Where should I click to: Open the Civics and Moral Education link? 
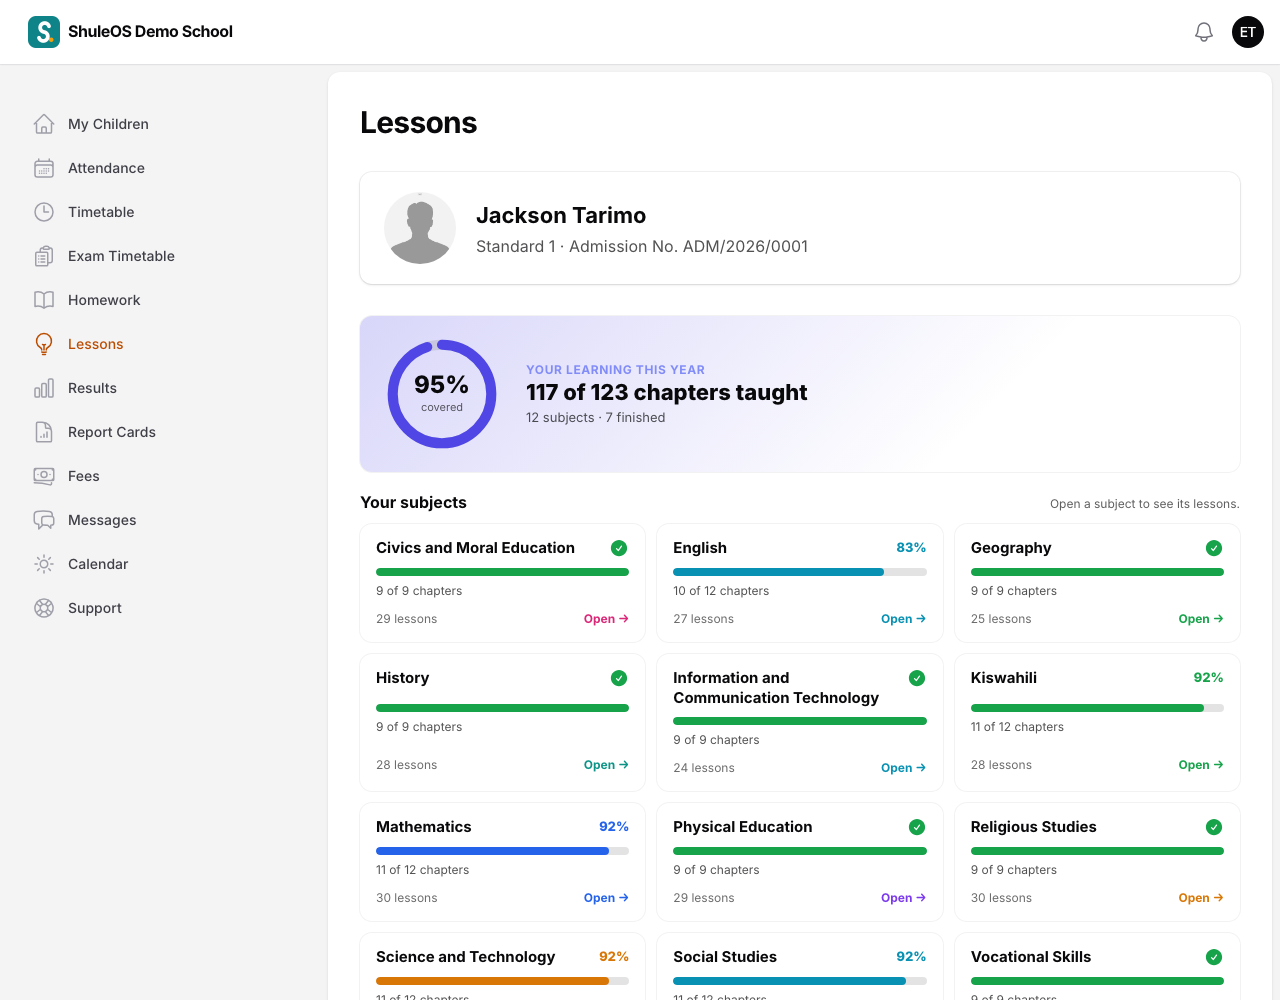point(606,619)
